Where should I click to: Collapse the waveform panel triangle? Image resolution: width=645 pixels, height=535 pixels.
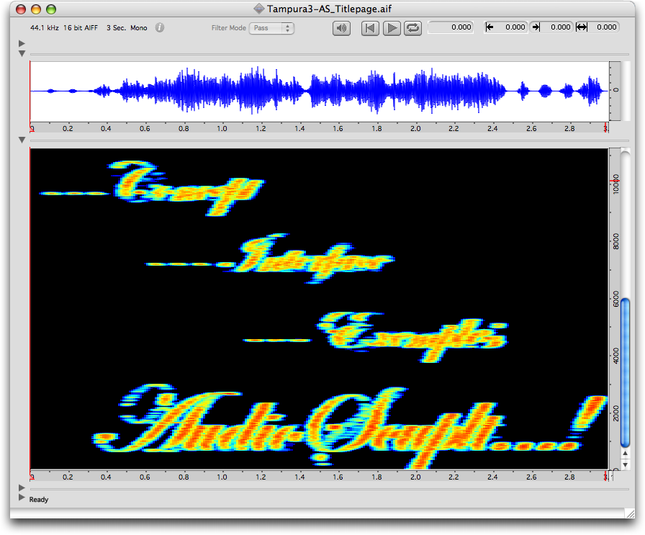pos(22,55)
